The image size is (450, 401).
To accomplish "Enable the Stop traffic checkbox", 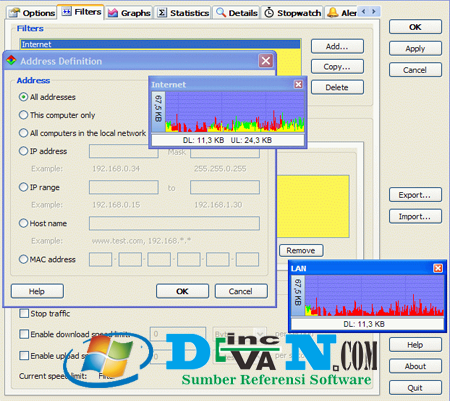I will (x=24, y=313).
